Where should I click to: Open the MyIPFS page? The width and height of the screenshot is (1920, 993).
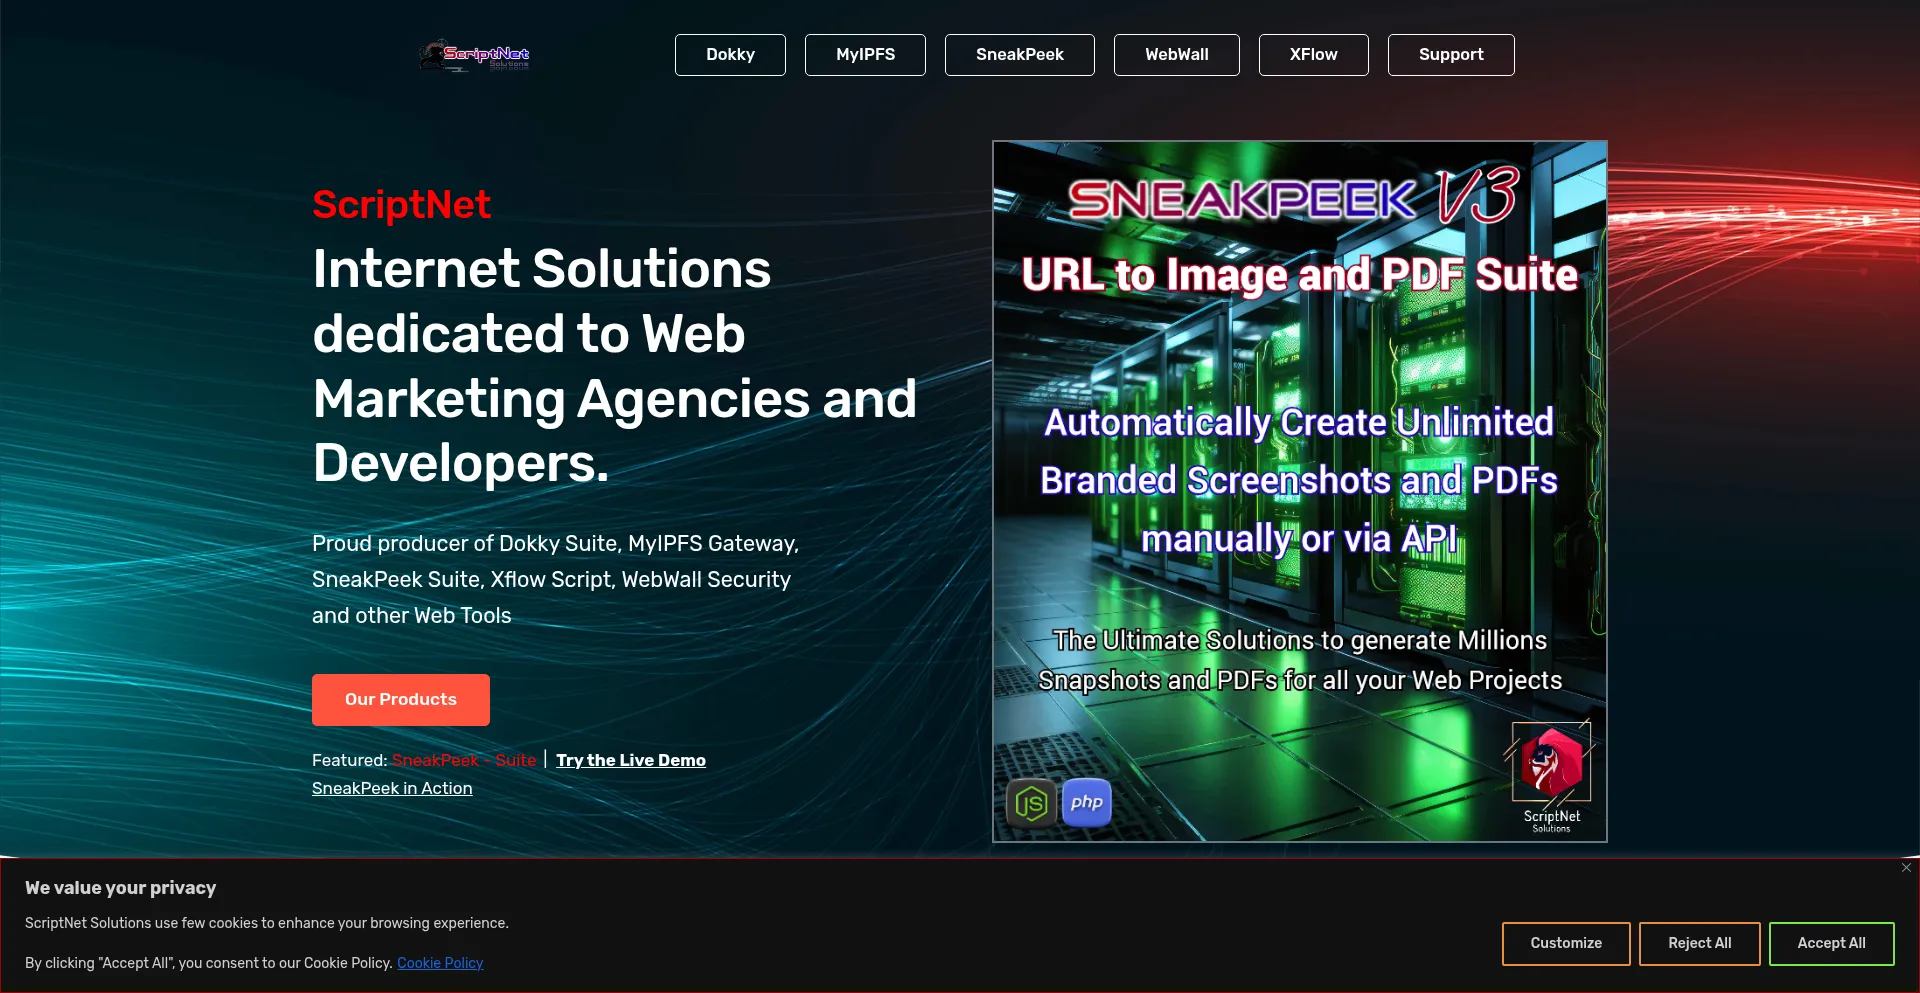click(x=865, y=55)
